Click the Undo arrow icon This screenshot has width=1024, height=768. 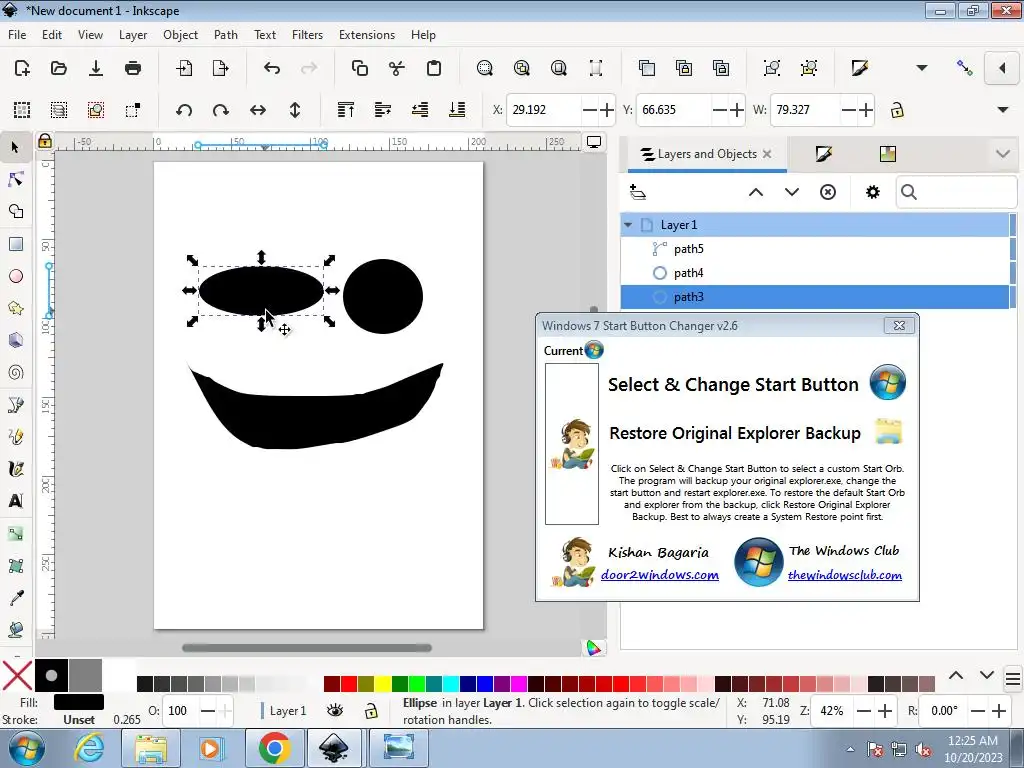click(272, 68)
